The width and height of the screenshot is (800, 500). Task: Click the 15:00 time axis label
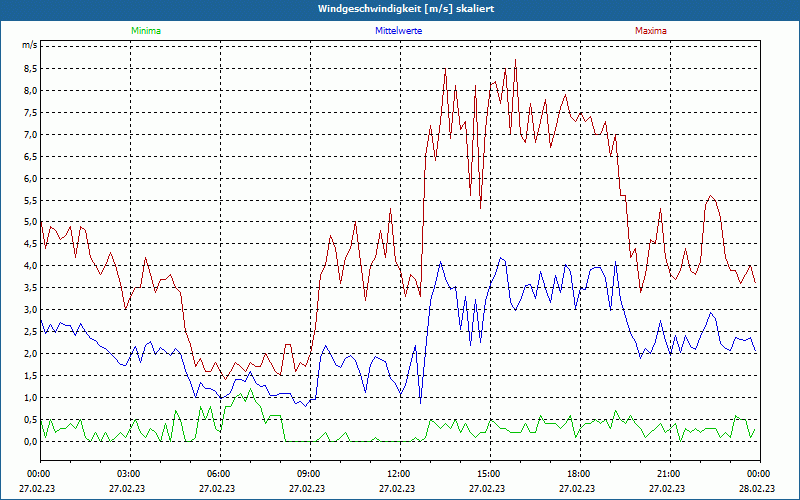[x=488, y=474]
